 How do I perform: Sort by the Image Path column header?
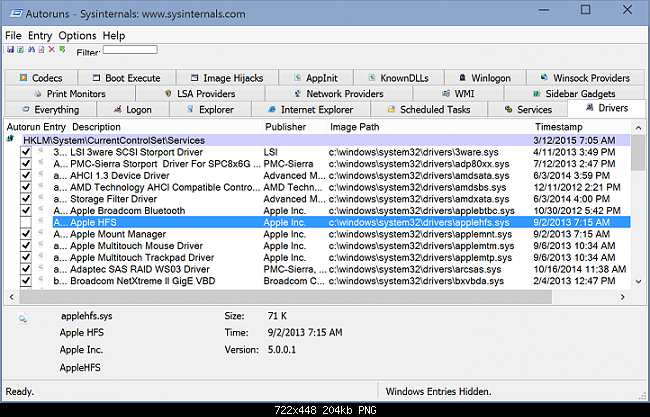click(x=430, y=127)
